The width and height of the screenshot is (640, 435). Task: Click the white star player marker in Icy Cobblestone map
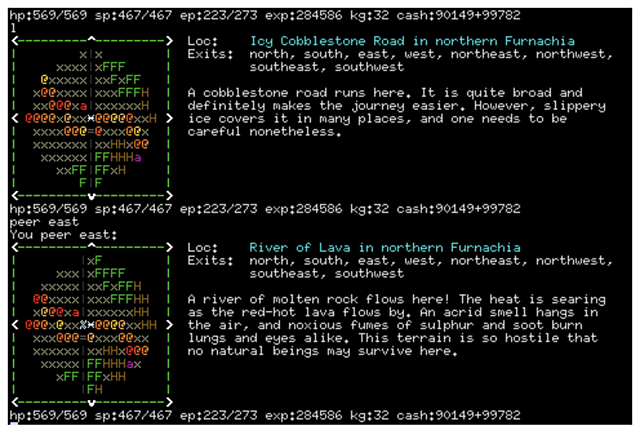click(x=91, y=119)
